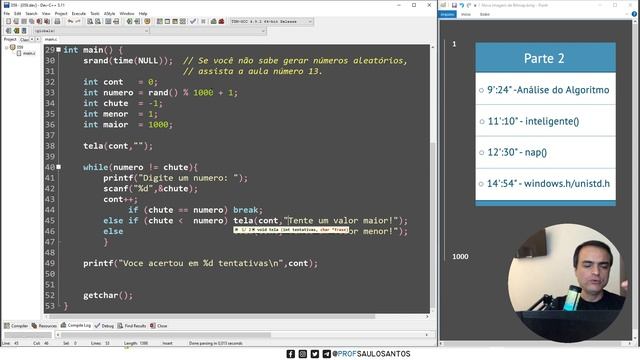Click the Open file icon in Dev-C++ toolbar
Image resolution: width=640 pixels, height=360 pixels.
pyautogui.click(x=16, y=21)
